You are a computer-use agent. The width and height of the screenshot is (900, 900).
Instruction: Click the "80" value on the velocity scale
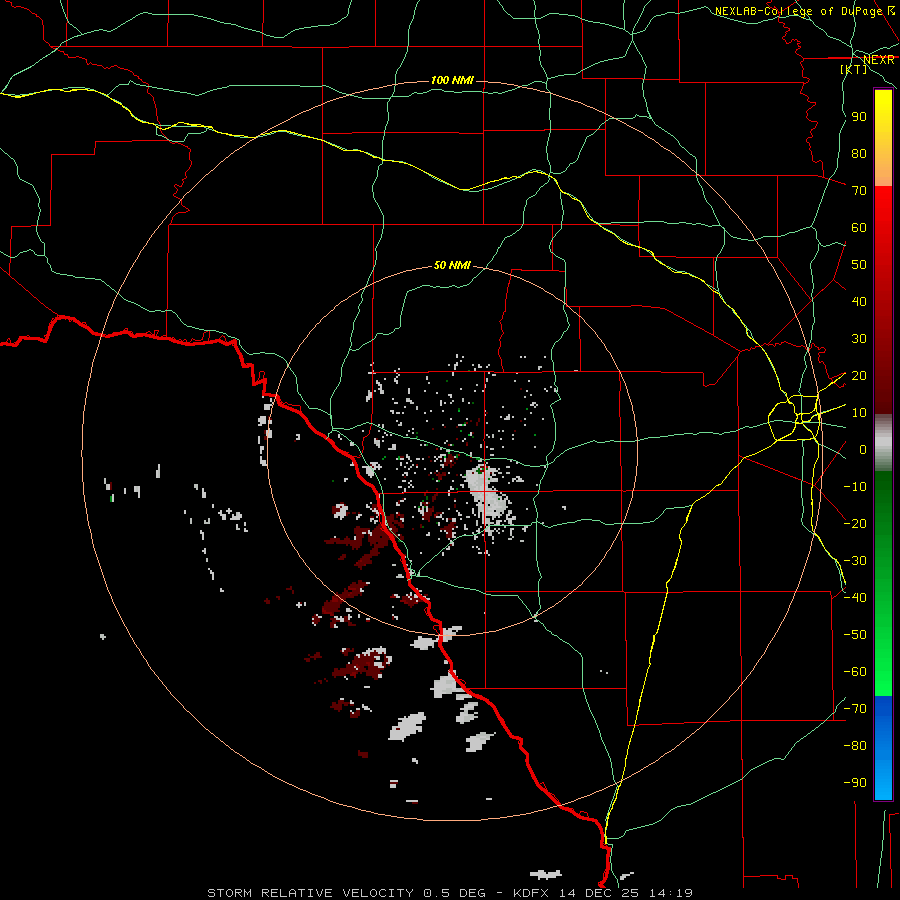(859, 154)
